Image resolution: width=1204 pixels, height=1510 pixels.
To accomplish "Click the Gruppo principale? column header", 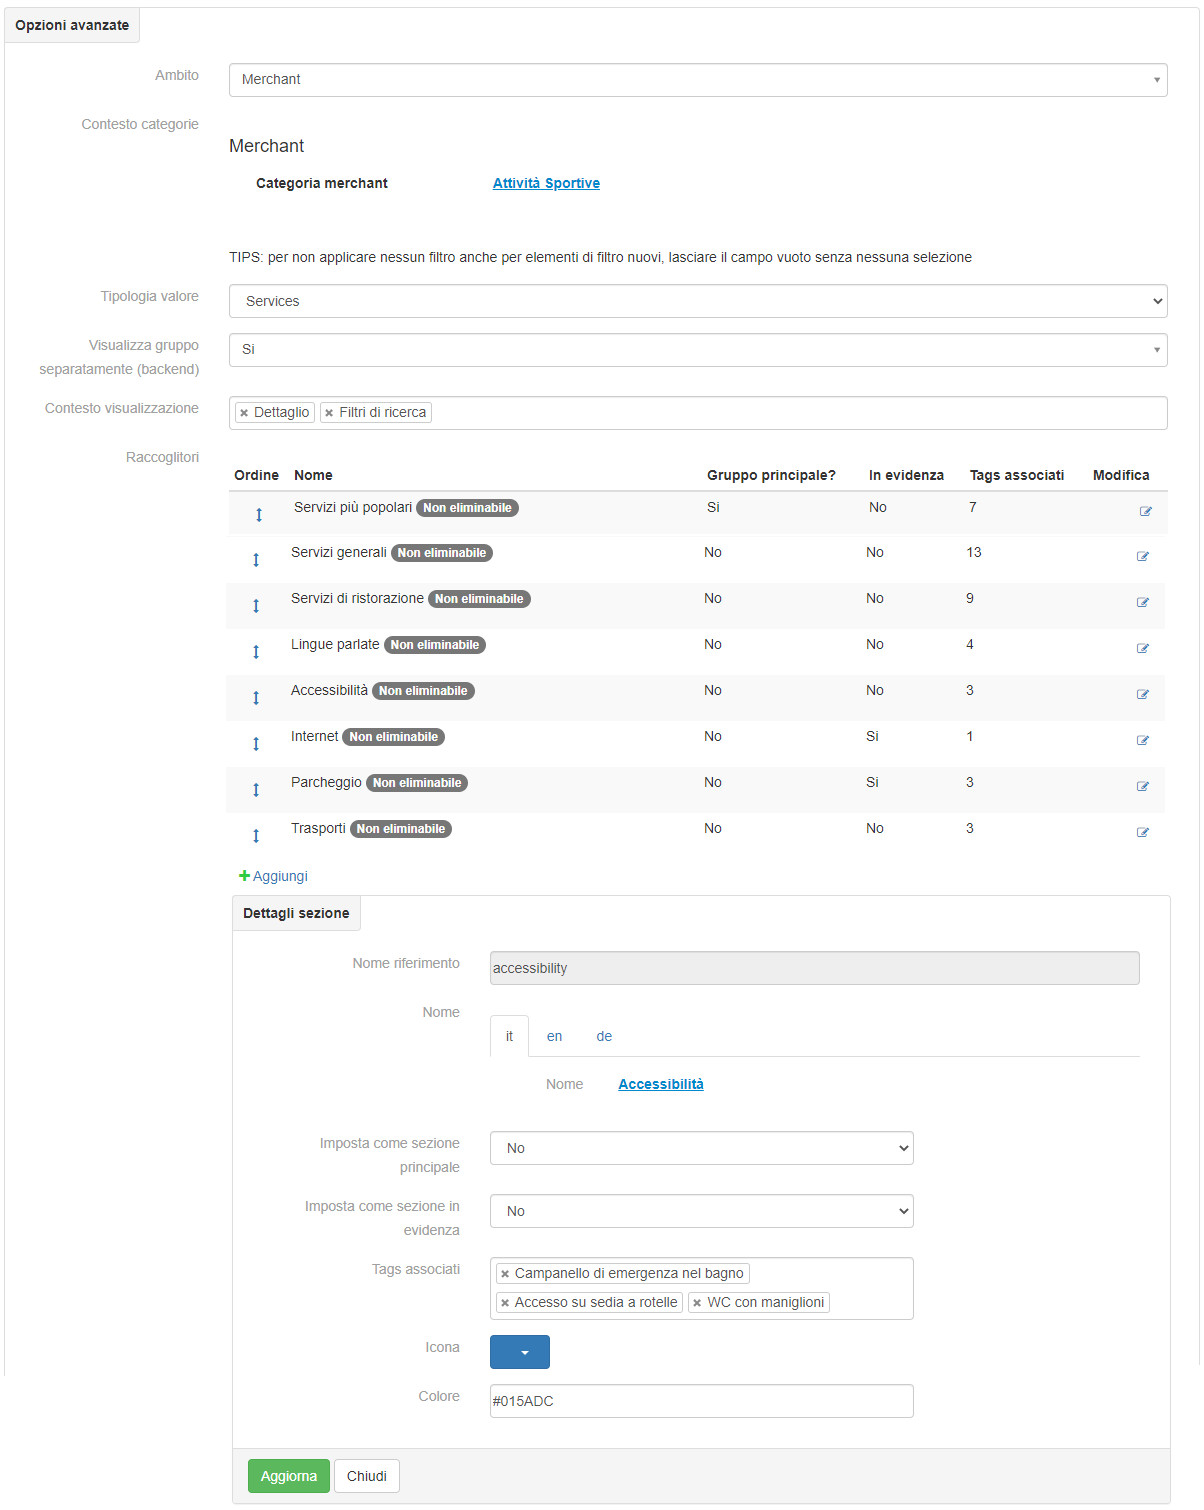I will tap(771, 475).
